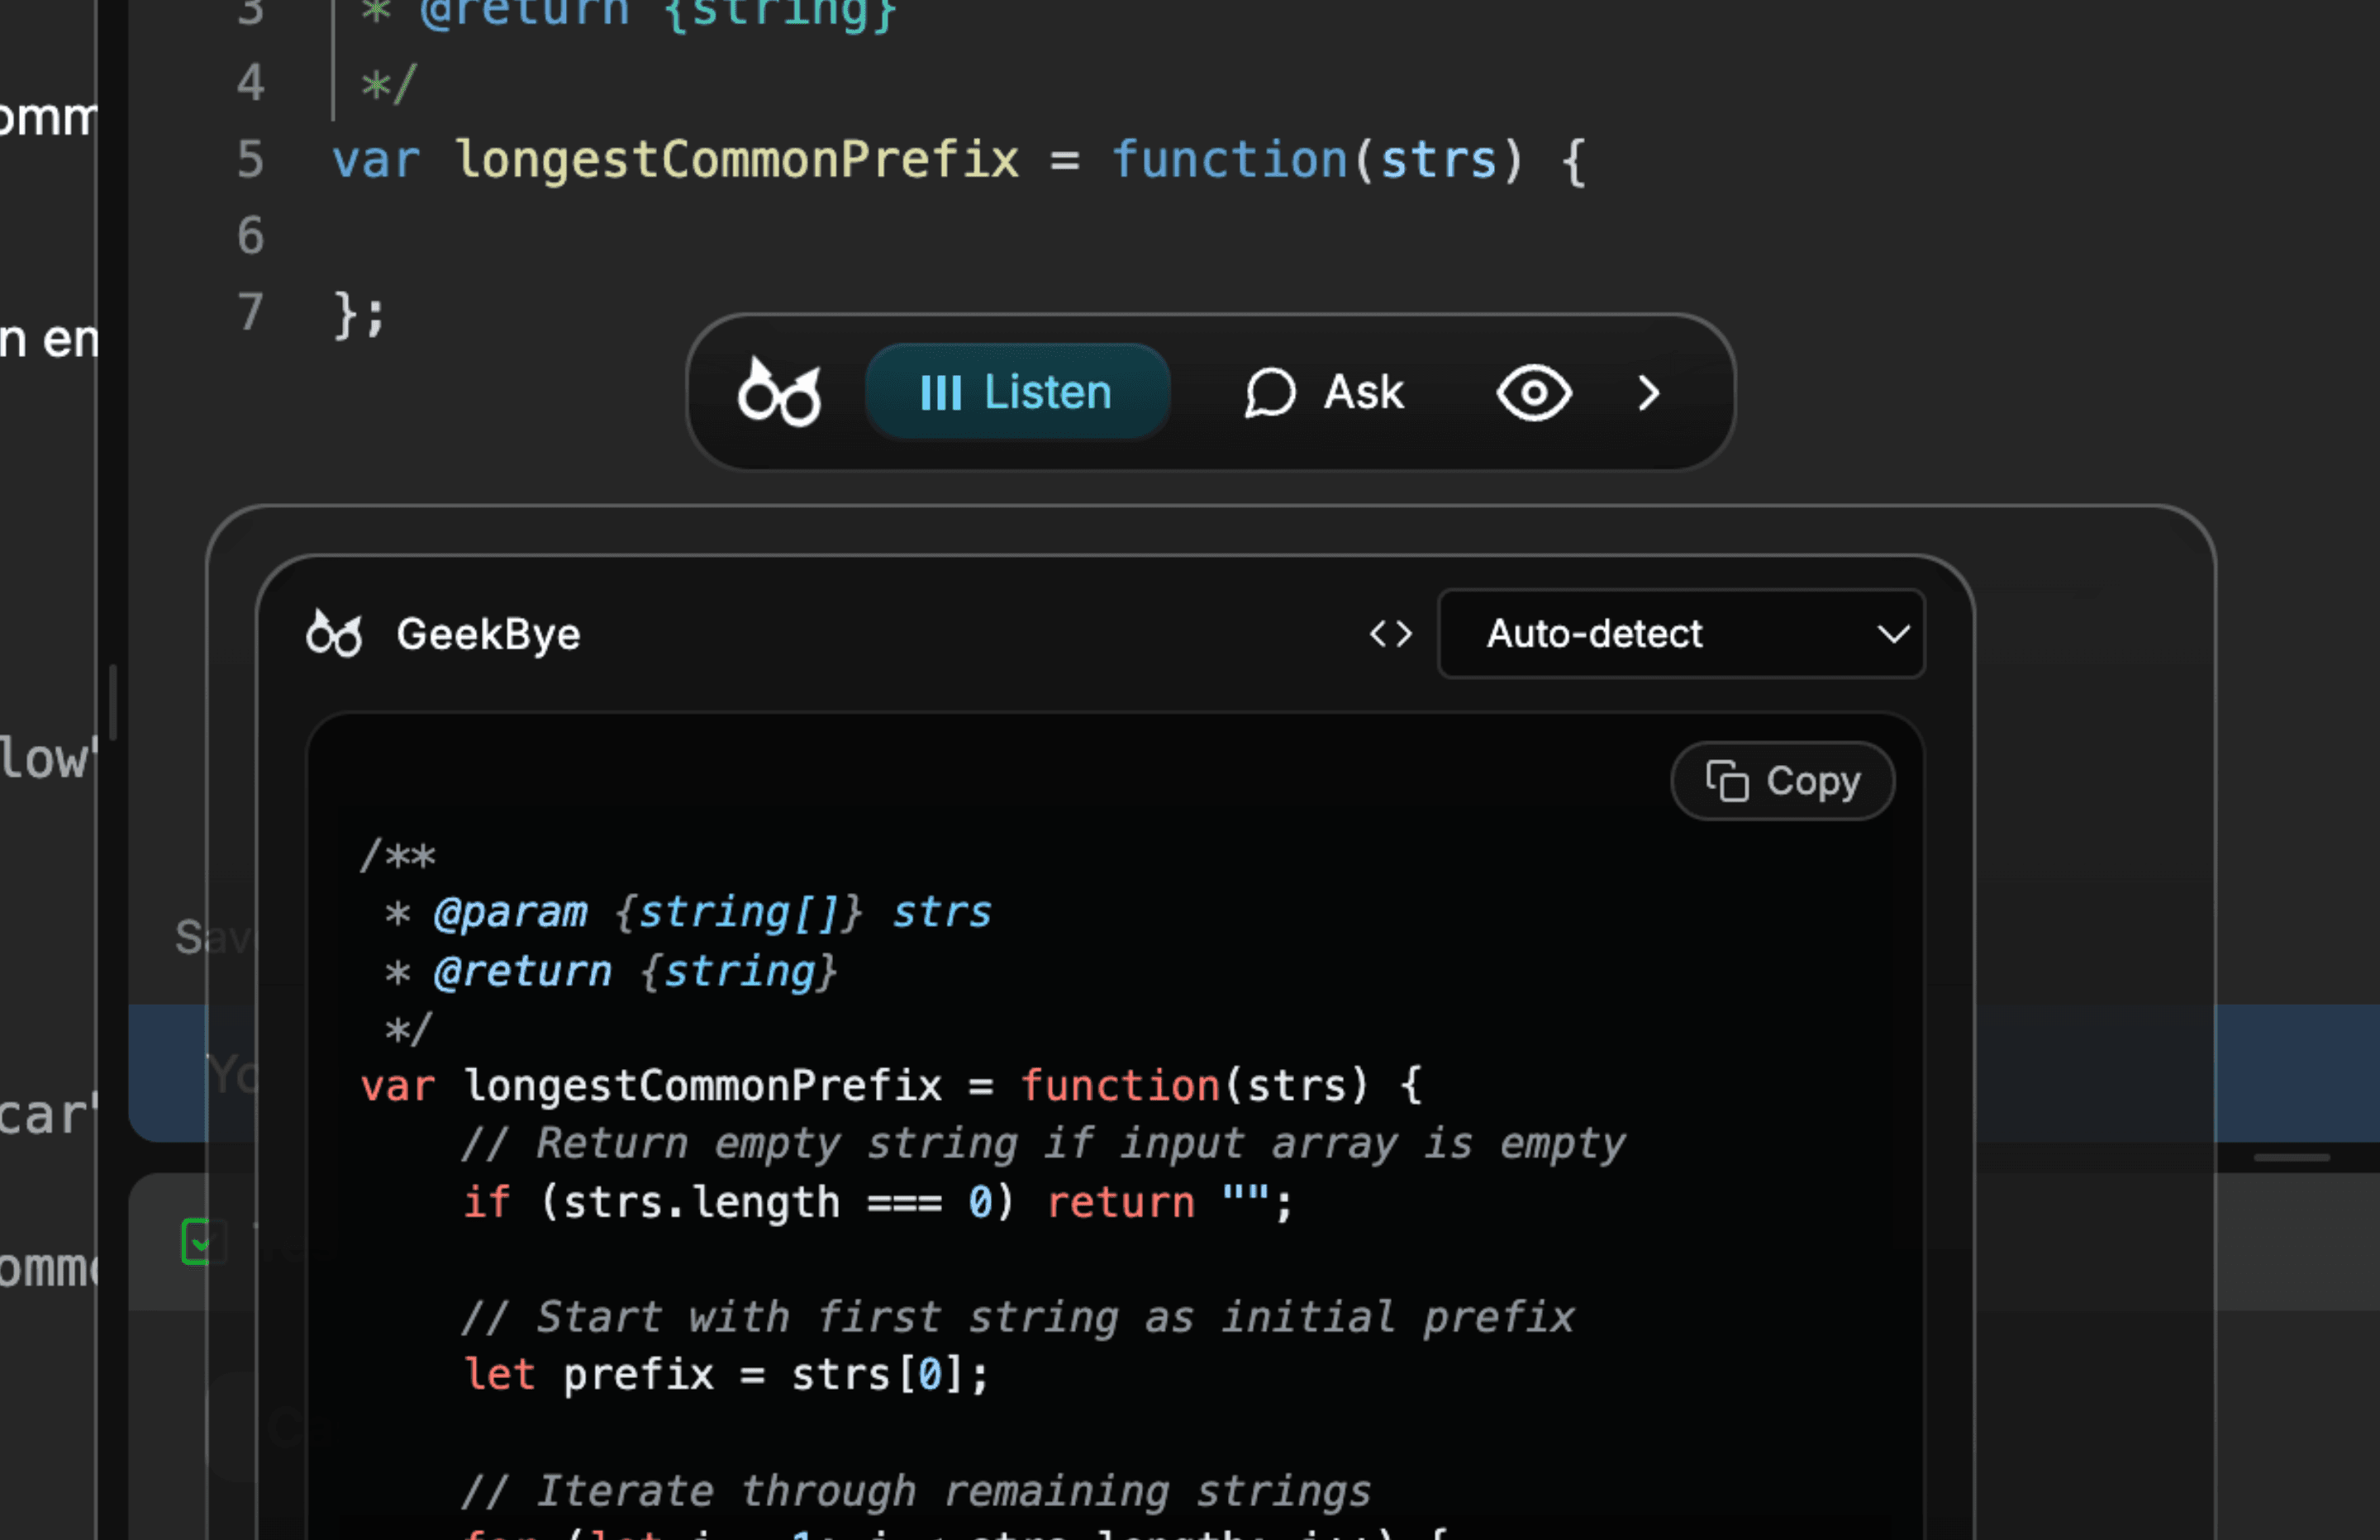Click the GeekBye panel title
Image resolution: width=2380 pixels, height=1540 pixels.
click(x=489, y=634)
